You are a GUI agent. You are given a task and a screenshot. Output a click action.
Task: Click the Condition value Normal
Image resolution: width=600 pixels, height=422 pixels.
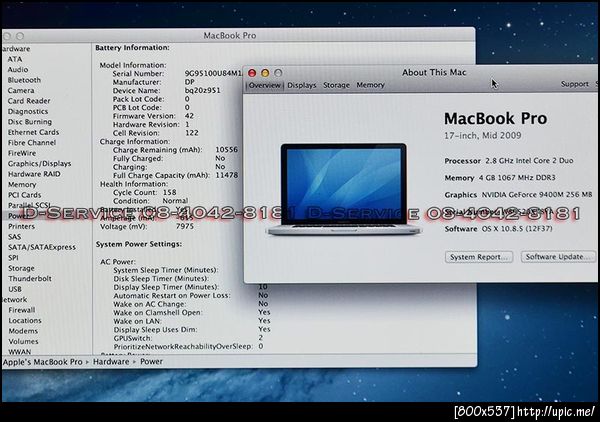click(x=175, y=201)
